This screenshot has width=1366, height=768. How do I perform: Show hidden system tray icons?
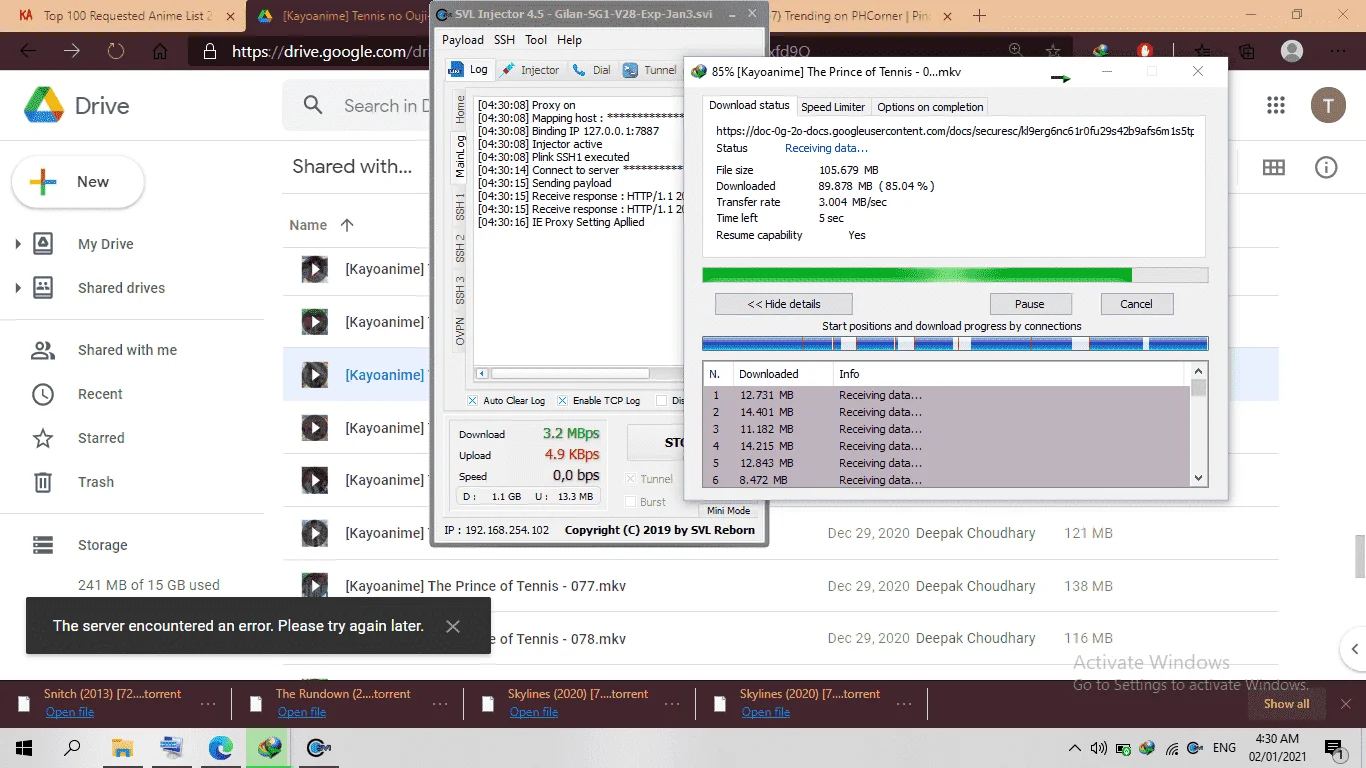click(x=1075, y=748)
